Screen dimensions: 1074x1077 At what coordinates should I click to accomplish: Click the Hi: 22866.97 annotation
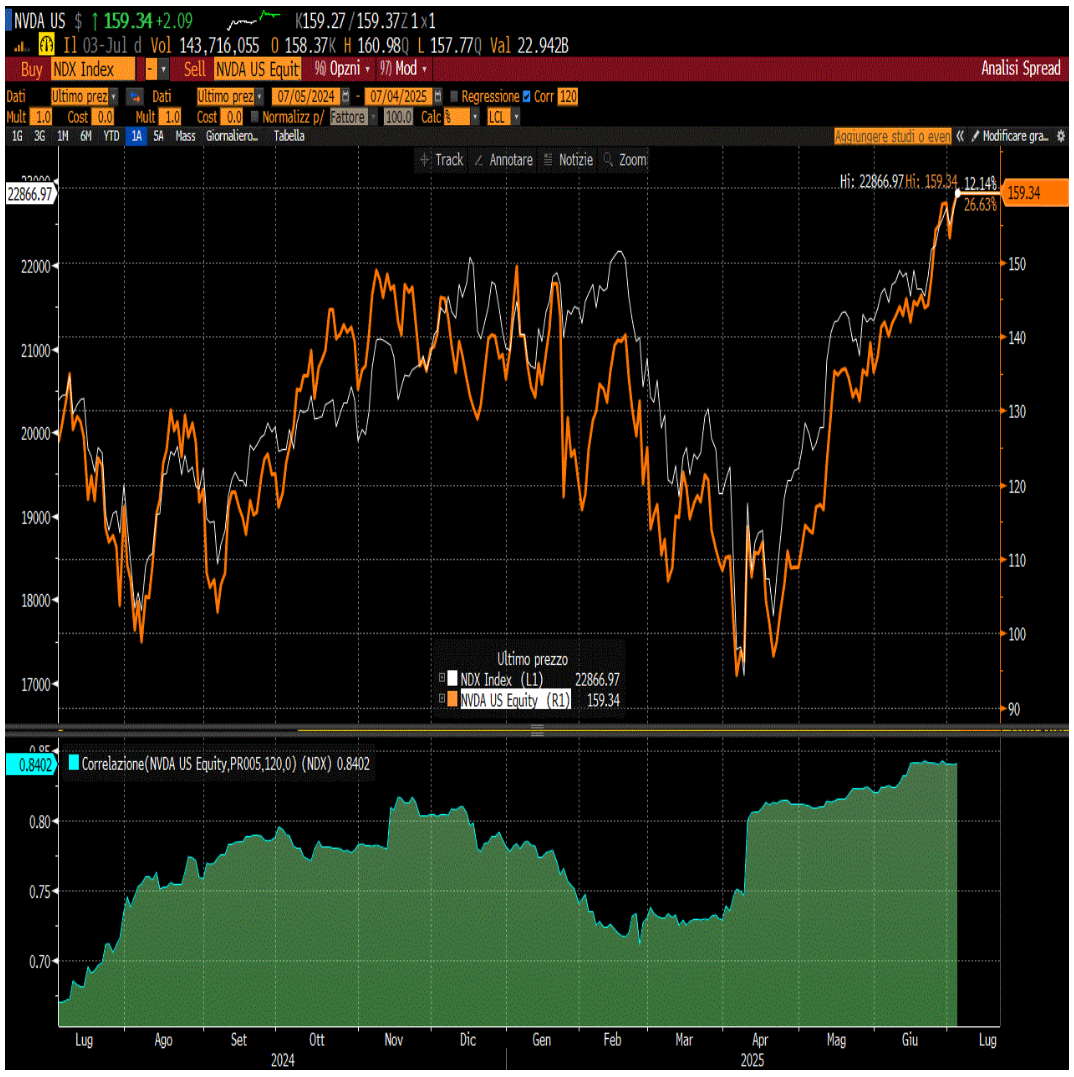coord(871,181)
